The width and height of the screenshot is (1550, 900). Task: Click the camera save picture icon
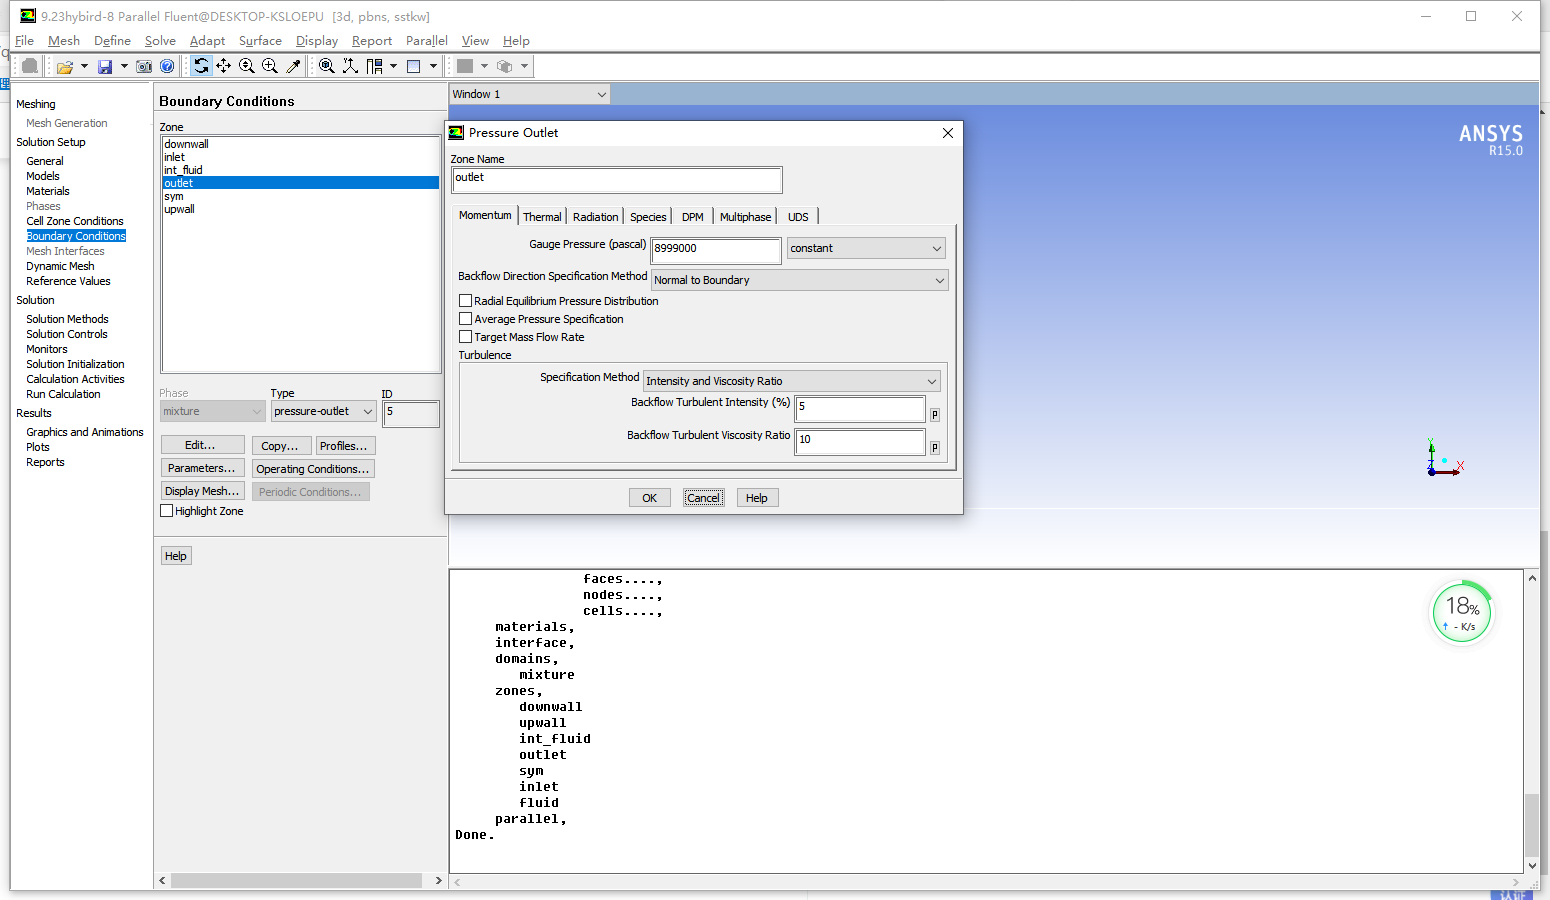click(144, 67)
